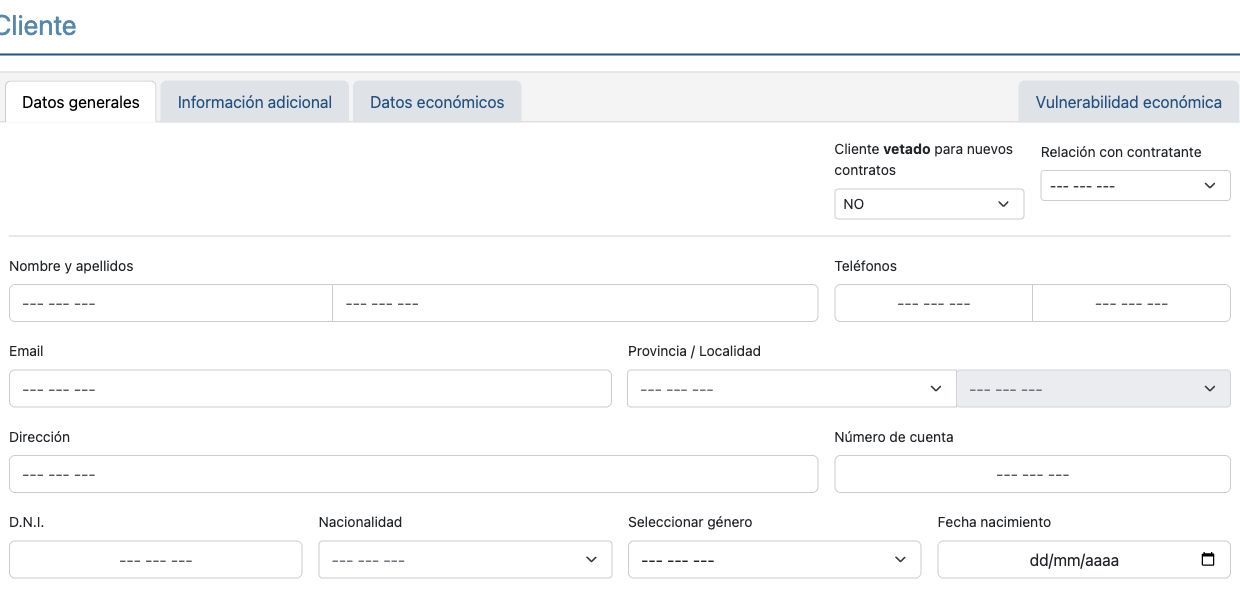Expand the Relación con contratante dropdown
1240x597 pixels.
[1136, 186]
